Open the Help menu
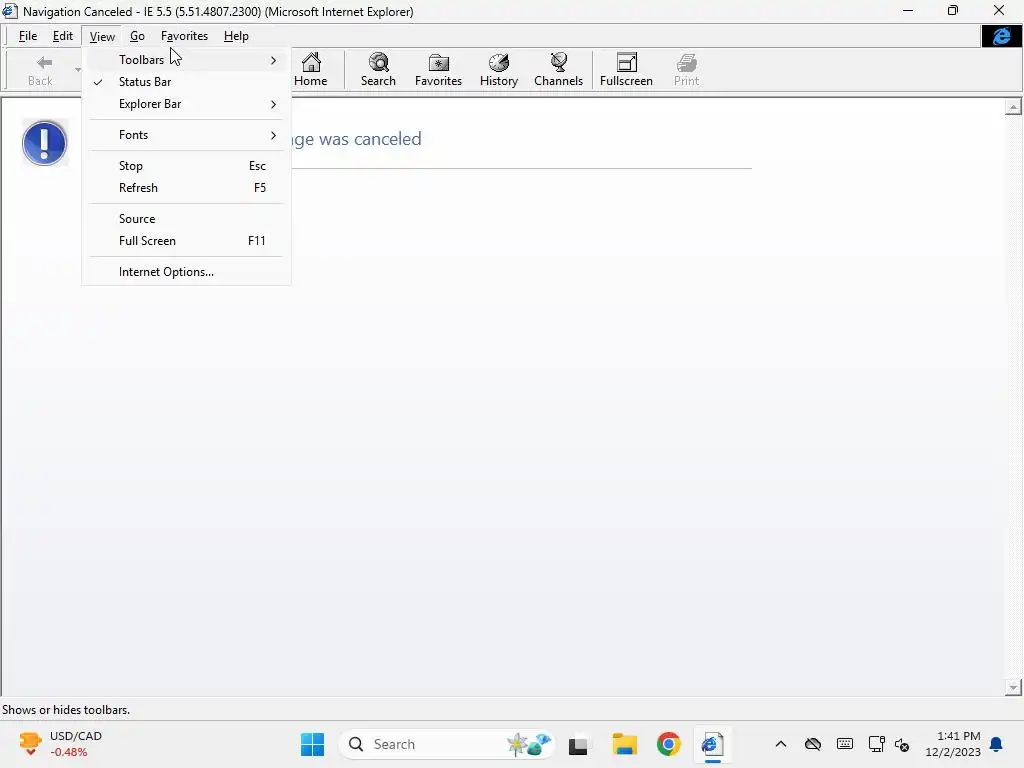The width and height of the screenshot is (1024, 768). pos(236,36)
